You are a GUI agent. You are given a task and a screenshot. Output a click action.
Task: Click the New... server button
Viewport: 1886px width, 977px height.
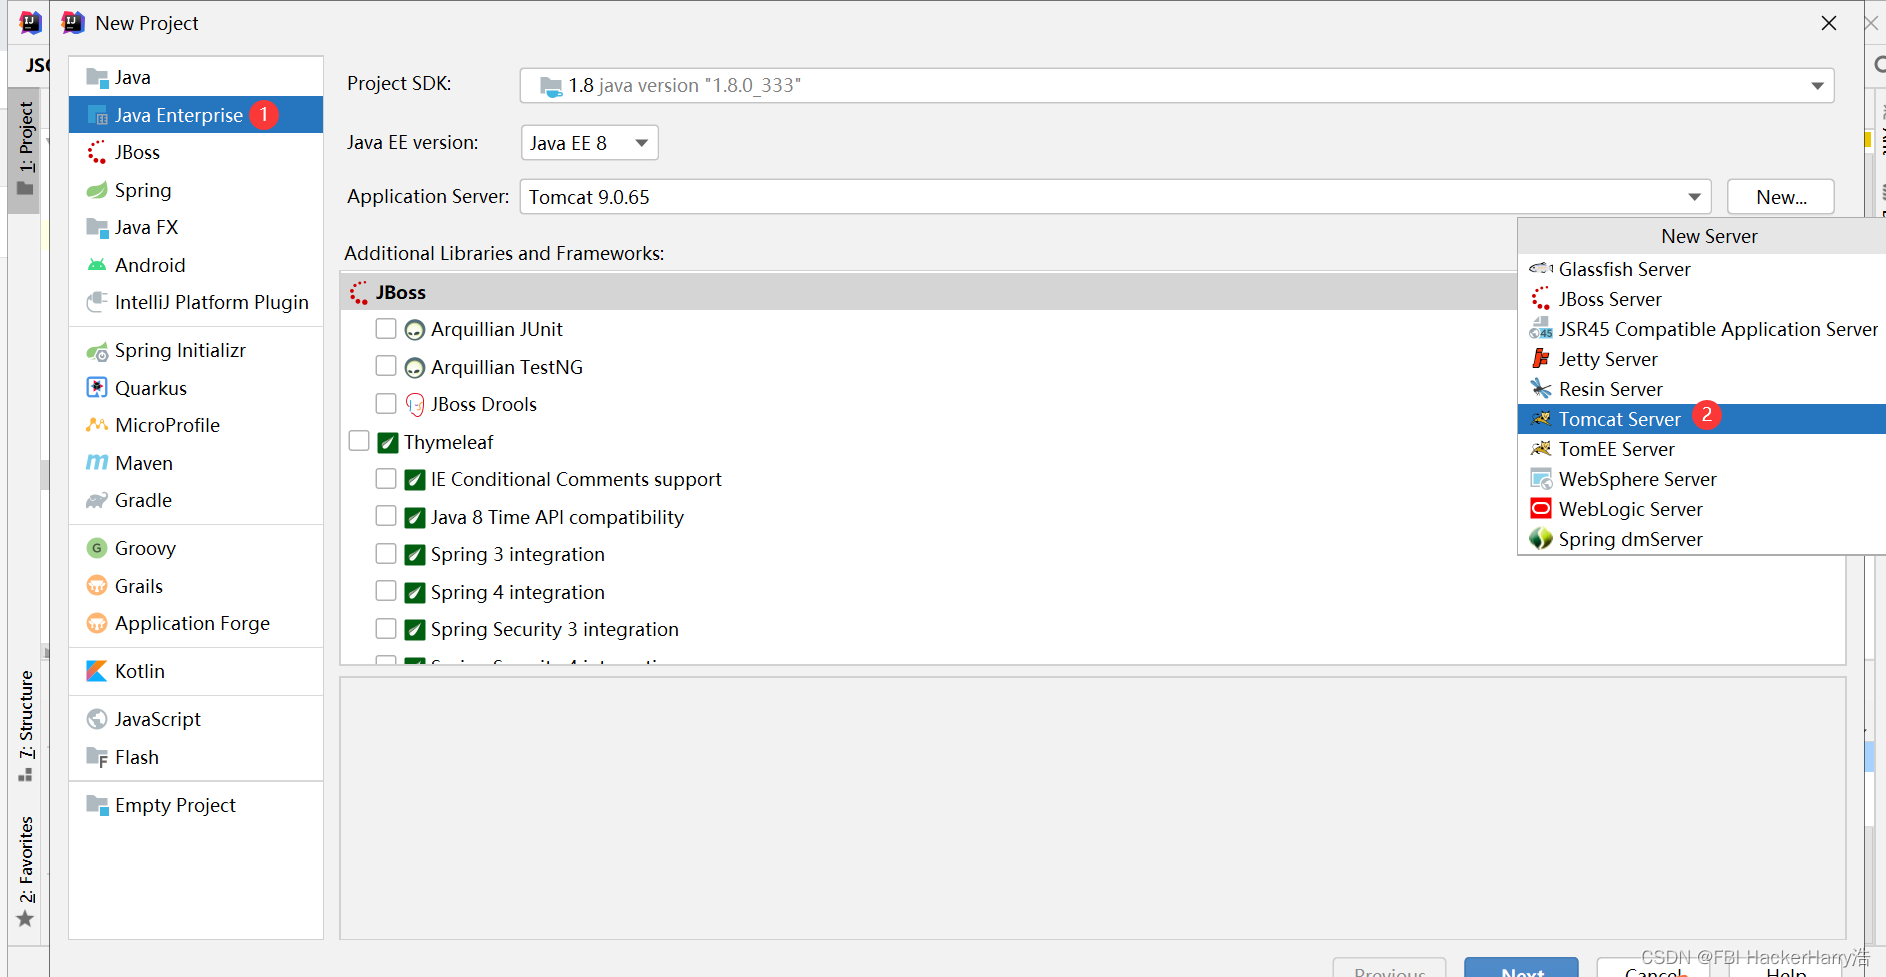[1781, 197]
